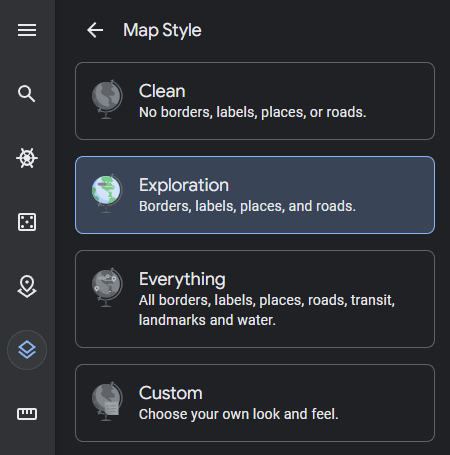
Task: Click the gray globe icon for Clean
Action: pos(107,99)
